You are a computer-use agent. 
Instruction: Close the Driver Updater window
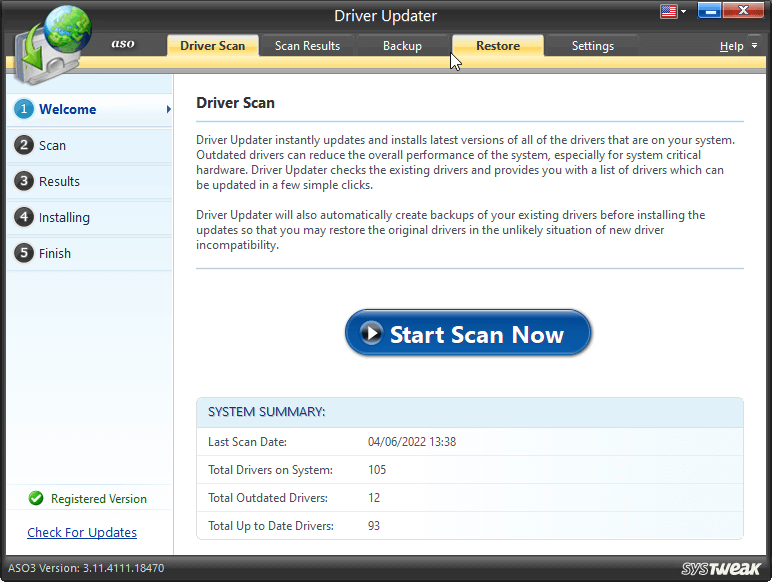coord(743,10)
